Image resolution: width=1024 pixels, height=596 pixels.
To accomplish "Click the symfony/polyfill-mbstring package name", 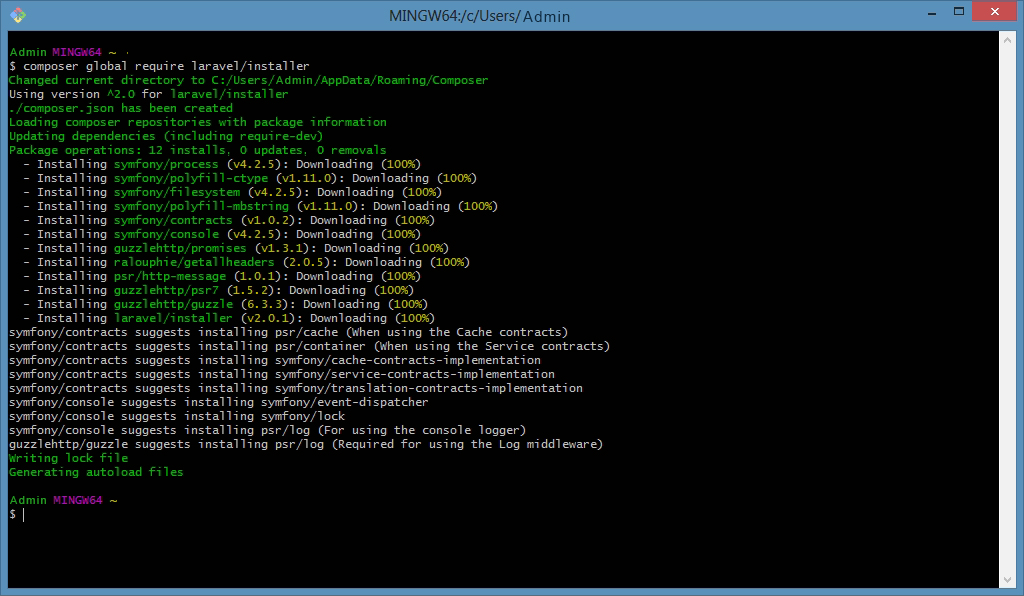I will pos(201,206).
